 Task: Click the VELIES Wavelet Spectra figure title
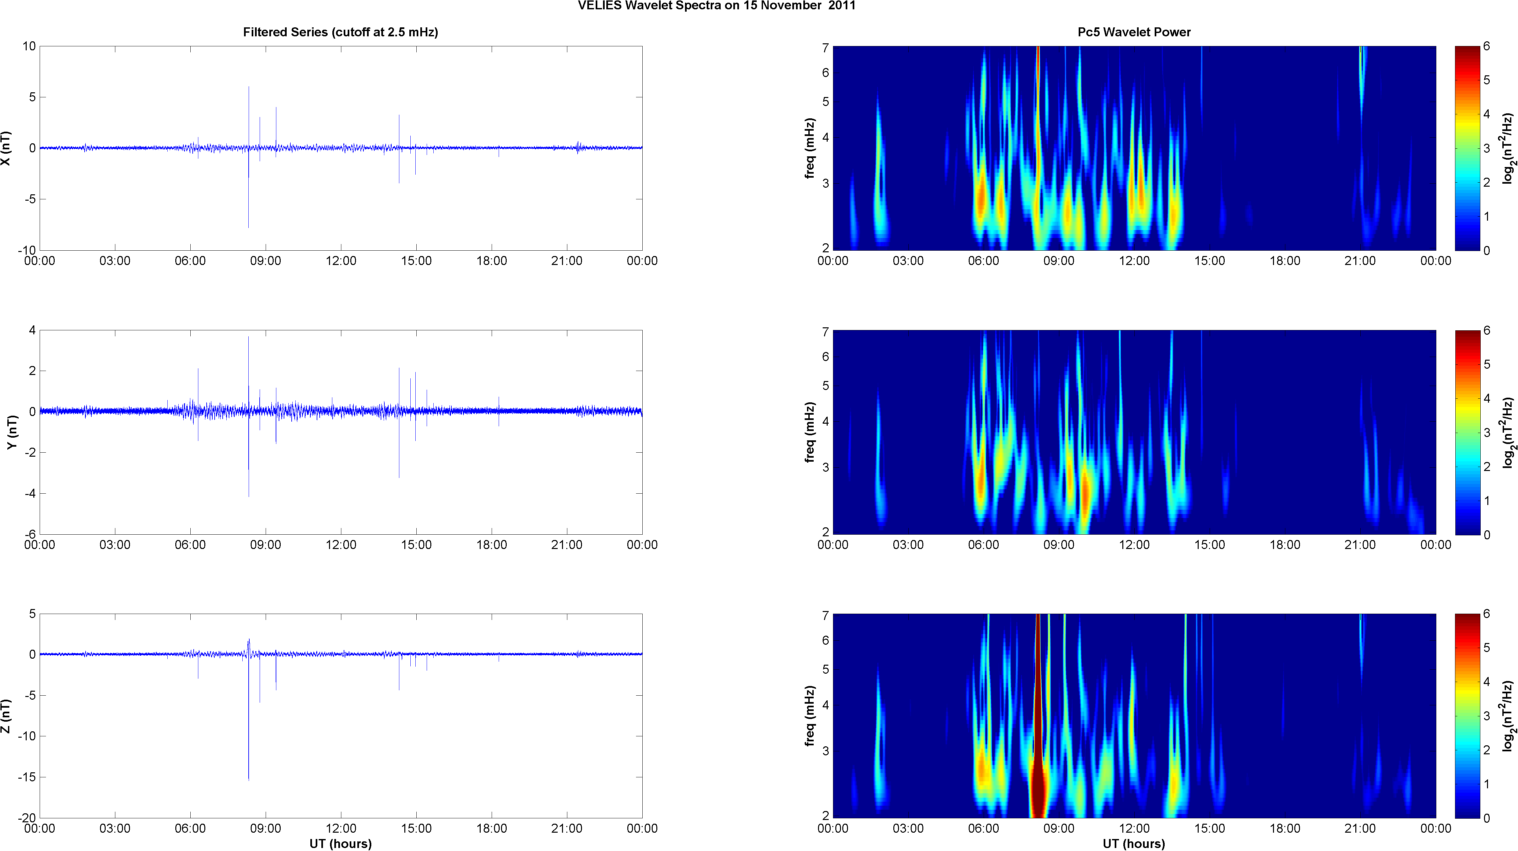point(716,6)
